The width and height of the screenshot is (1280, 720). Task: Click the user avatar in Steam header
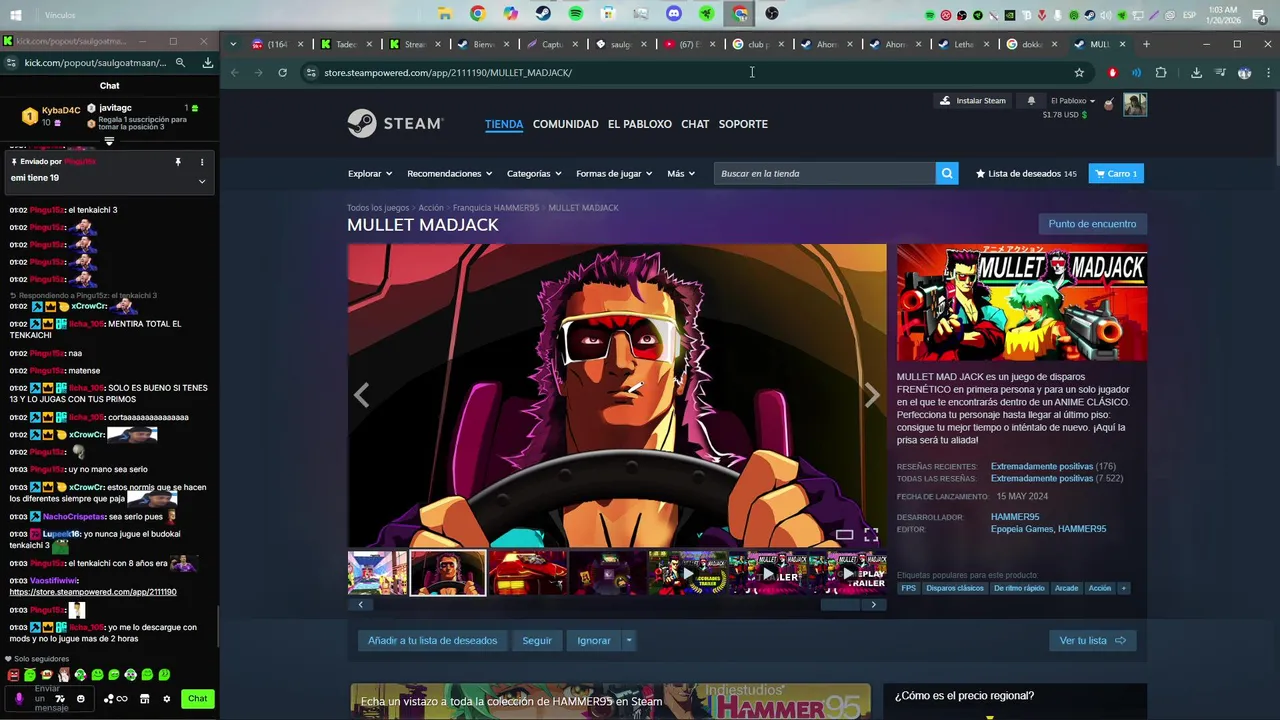pyautogui.click(x=1135, y=104)
